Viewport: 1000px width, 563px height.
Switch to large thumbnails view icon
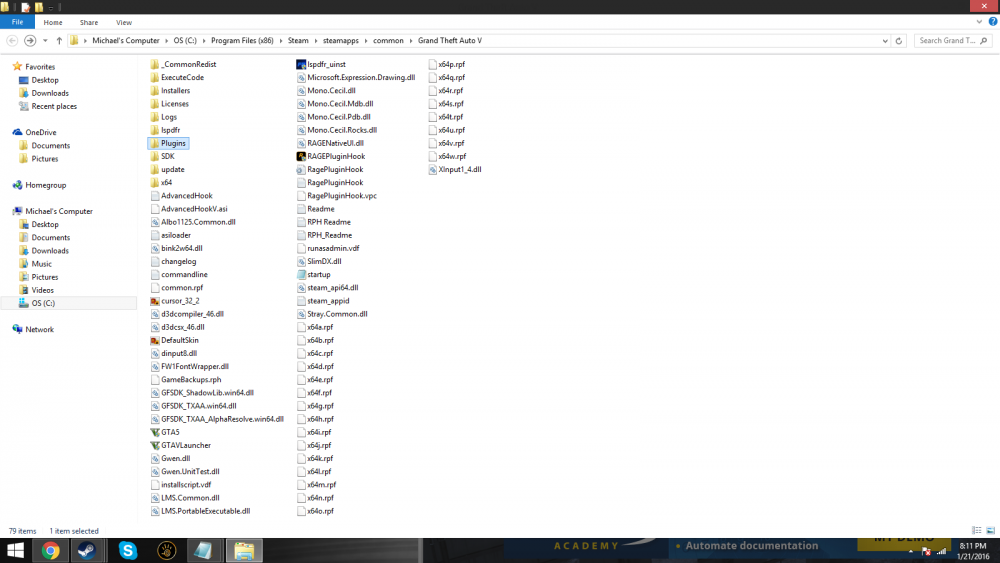[990, 530]
